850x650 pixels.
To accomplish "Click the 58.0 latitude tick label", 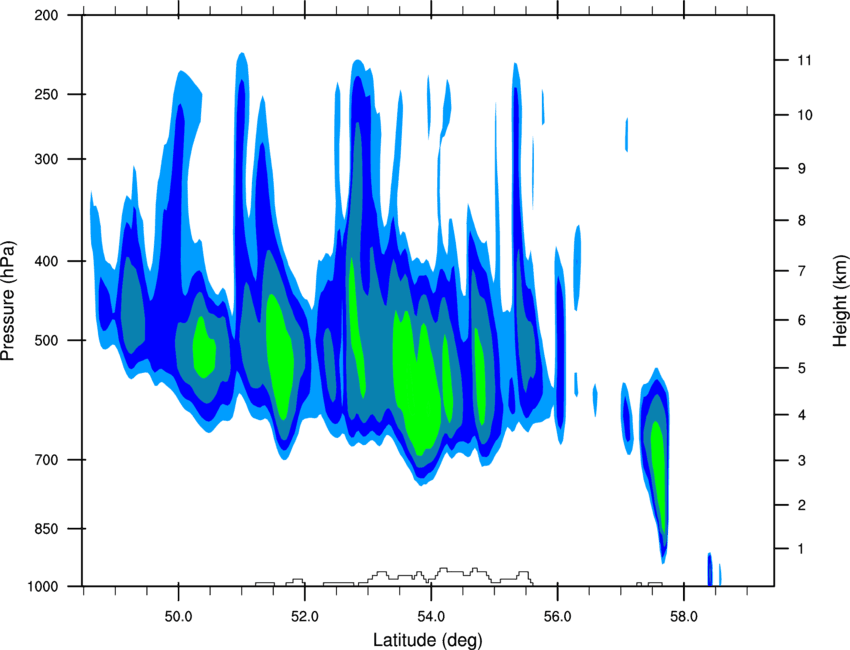I will 684,617.
